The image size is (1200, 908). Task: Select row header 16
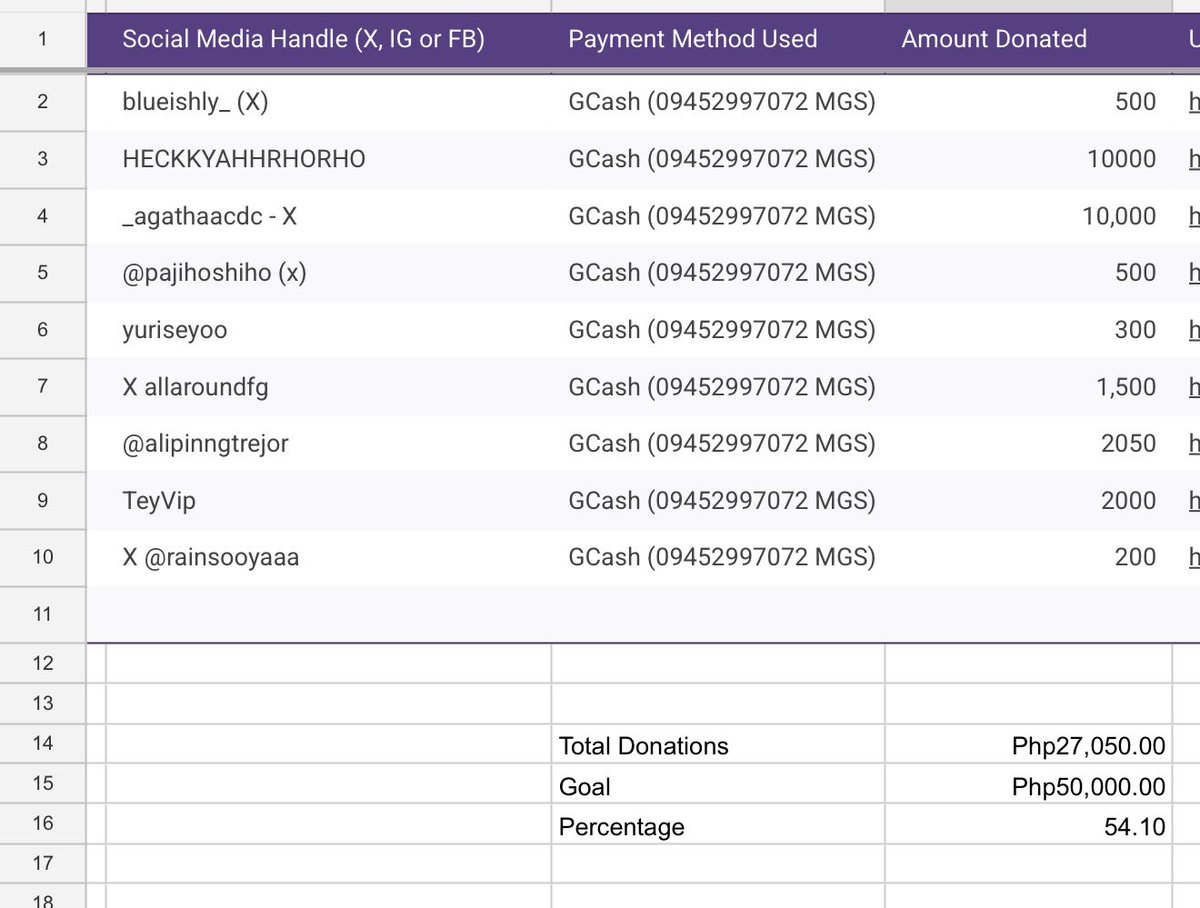[43, 823]
